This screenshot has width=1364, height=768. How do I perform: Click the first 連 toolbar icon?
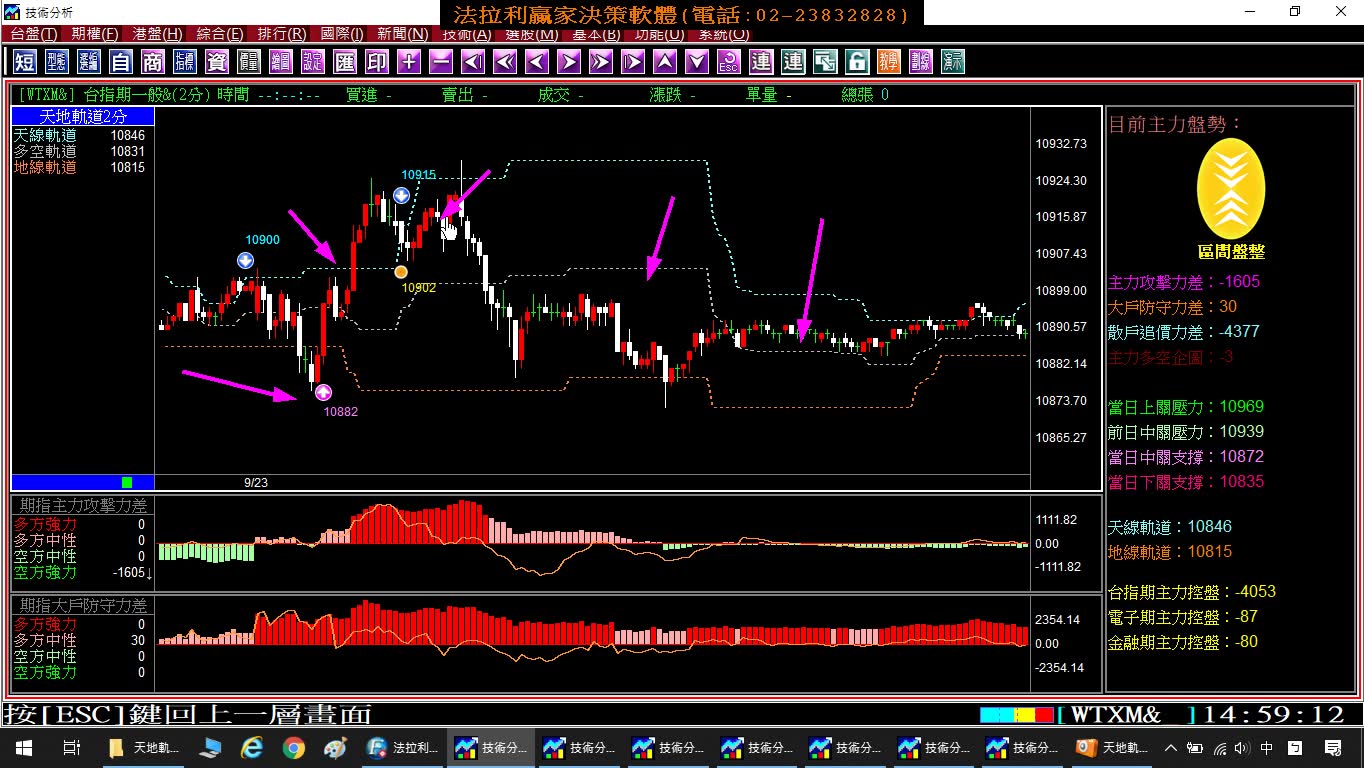click(761, 61)
